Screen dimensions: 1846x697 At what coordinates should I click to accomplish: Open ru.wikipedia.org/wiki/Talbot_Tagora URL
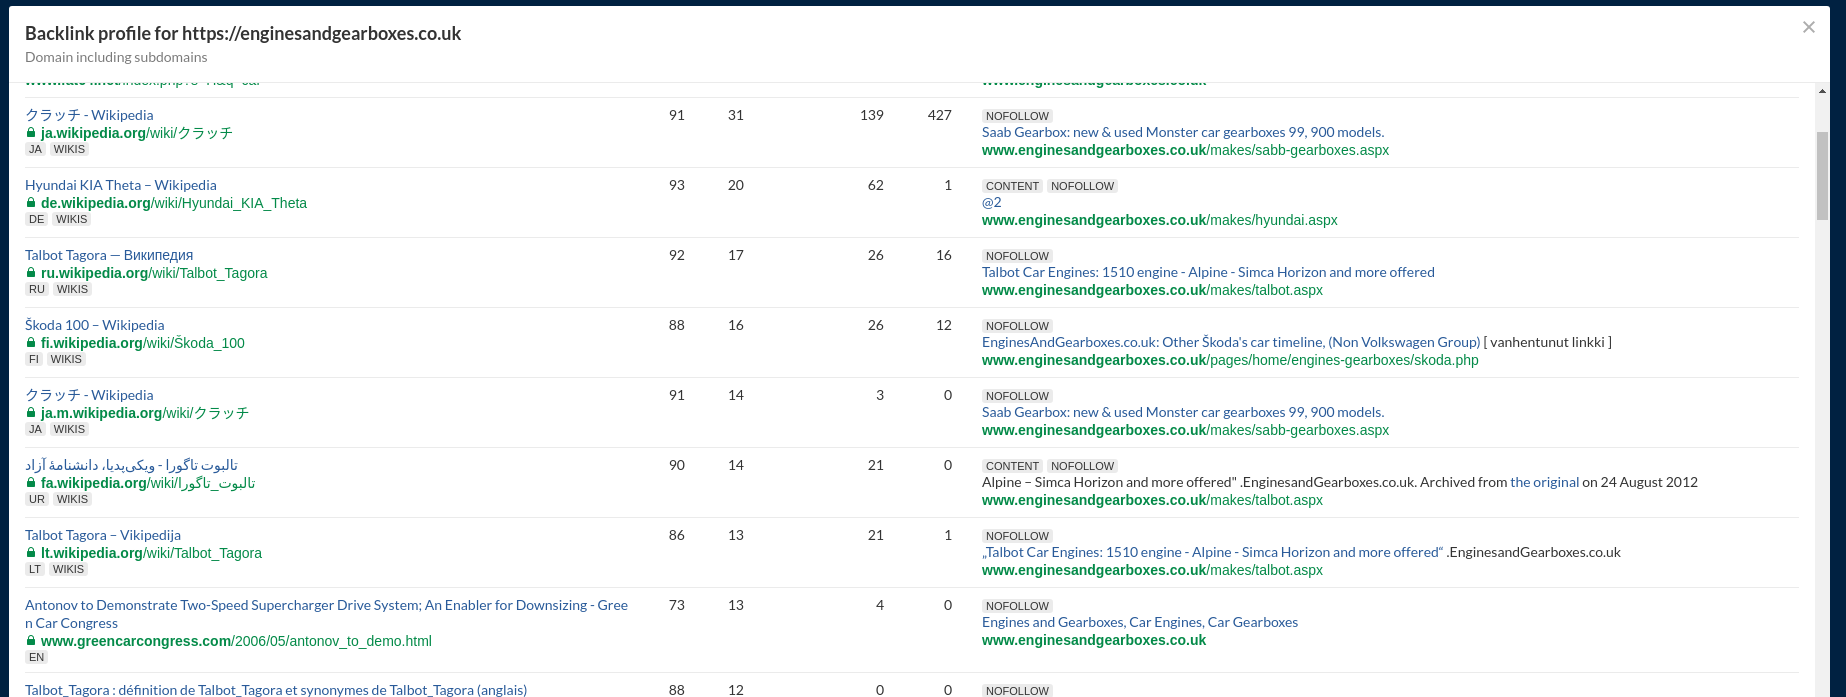click(154, 273)
